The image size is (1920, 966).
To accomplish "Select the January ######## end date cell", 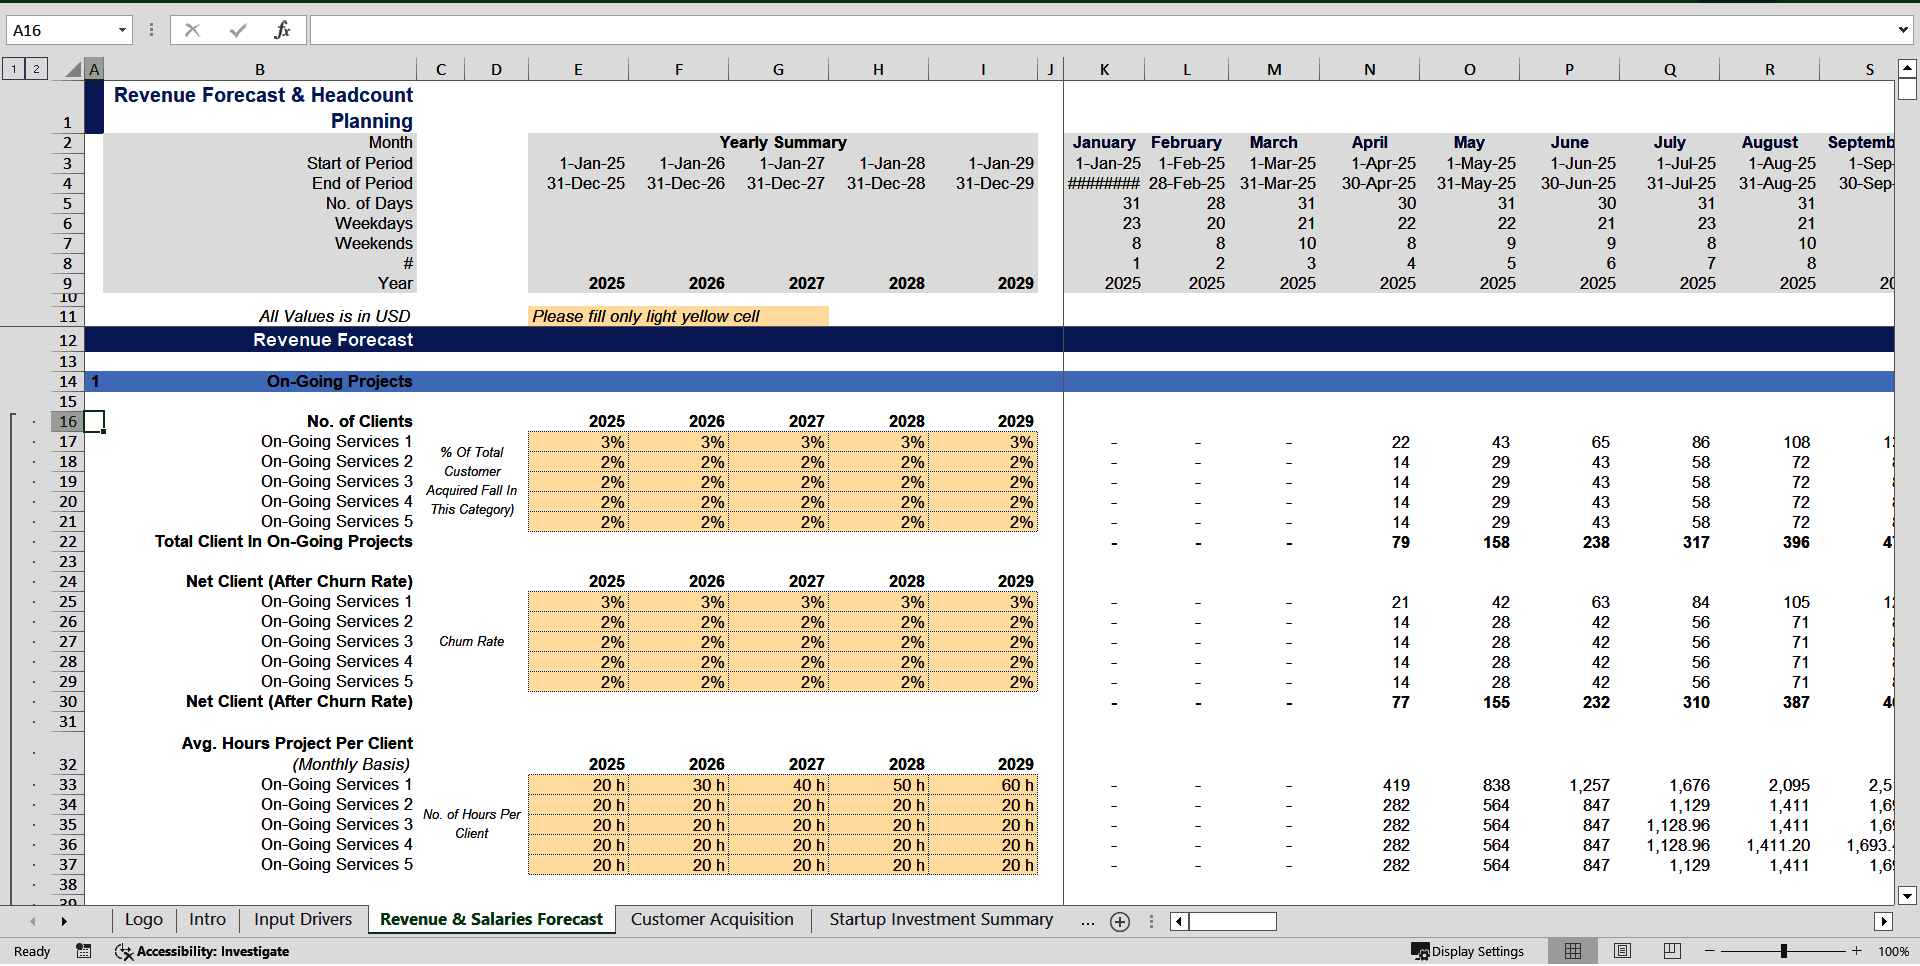I will 1104,183.
